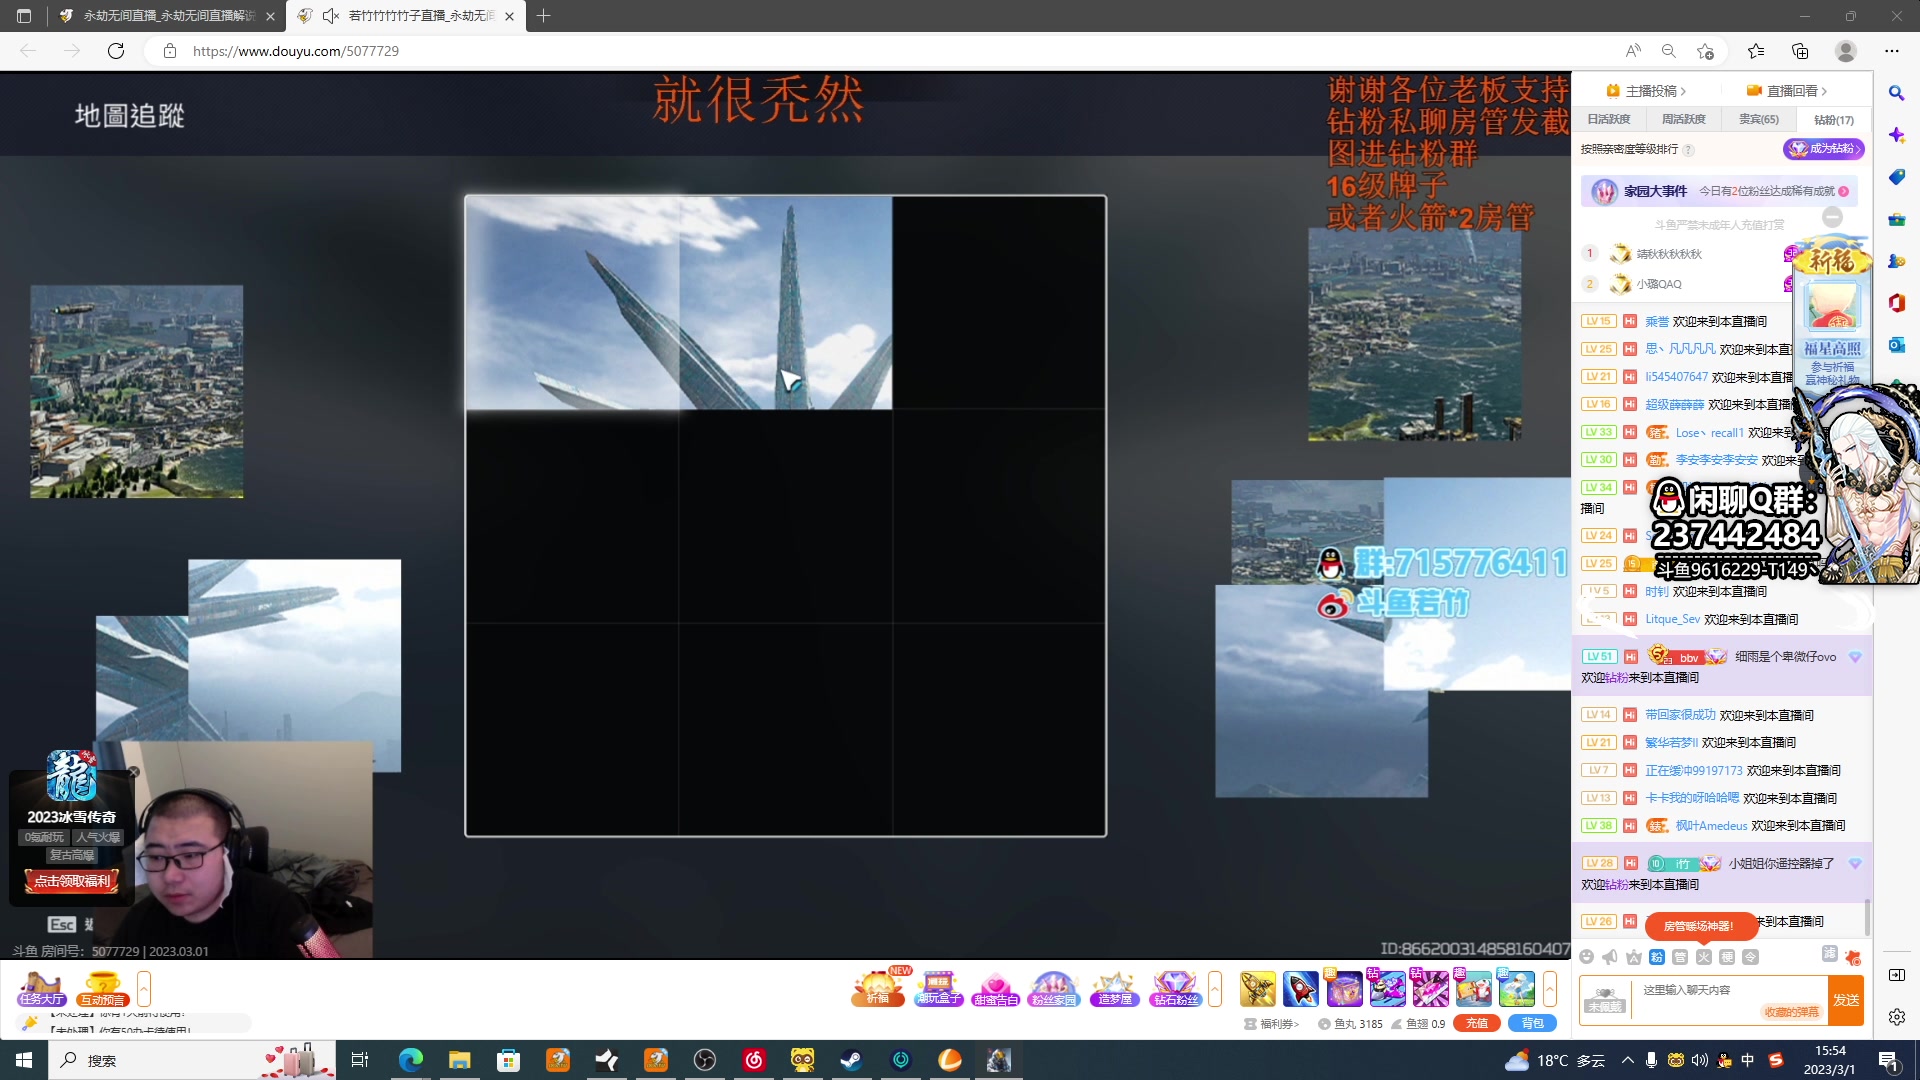1920x1080 pixels.
Task: Open Steam from the taskbar
Action: click(851, 1060)
